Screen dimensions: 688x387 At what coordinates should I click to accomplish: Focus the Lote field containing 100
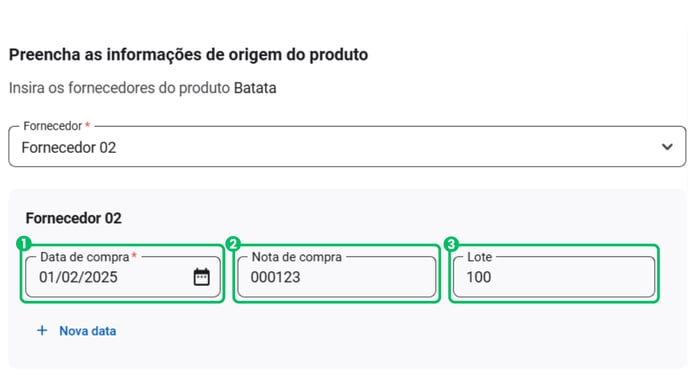point(554,277)
